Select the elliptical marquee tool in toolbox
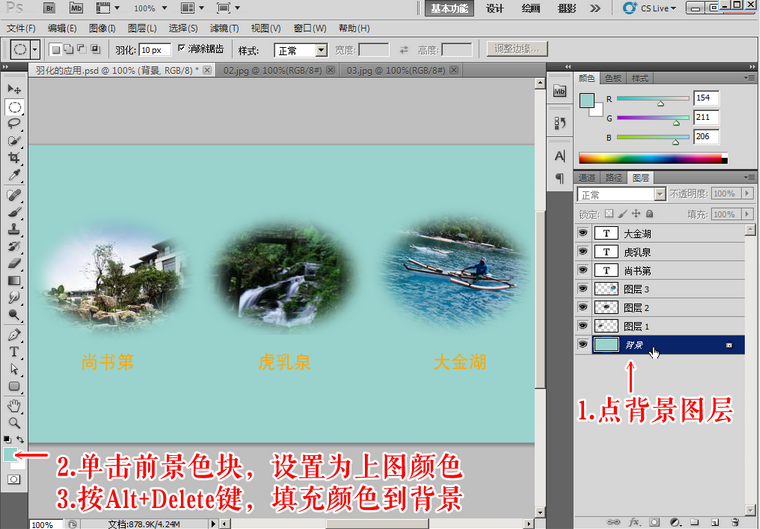Image resolution: width=760 pixels, height=529 pixels. pyautogui.click(x=15, y=107)
